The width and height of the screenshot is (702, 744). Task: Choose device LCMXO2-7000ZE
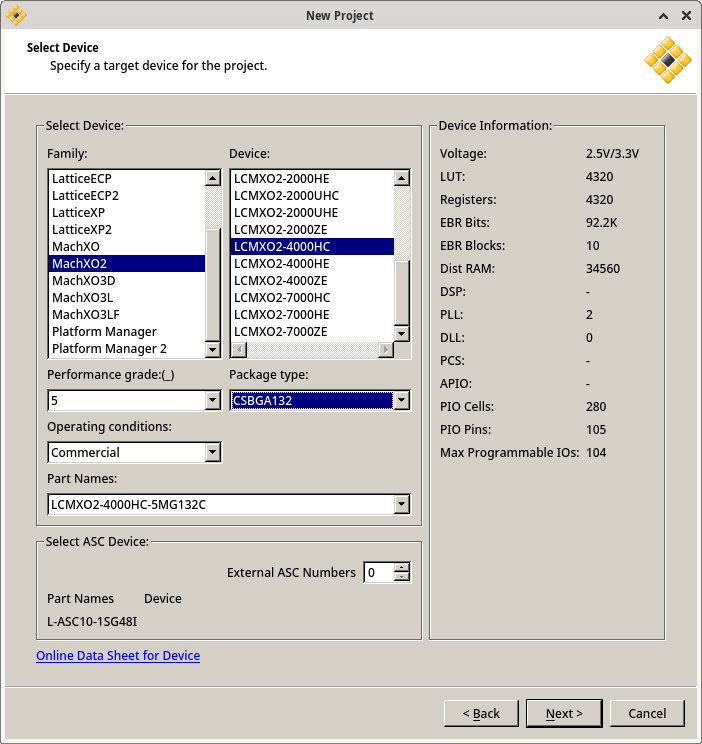click(x=312, y=332)
